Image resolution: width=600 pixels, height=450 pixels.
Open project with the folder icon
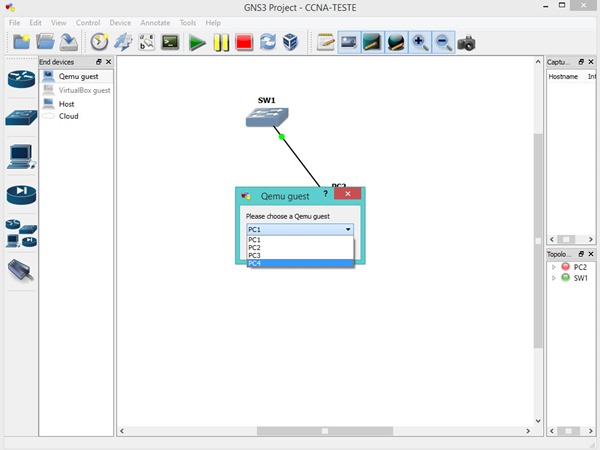click(x=45, y=42)
